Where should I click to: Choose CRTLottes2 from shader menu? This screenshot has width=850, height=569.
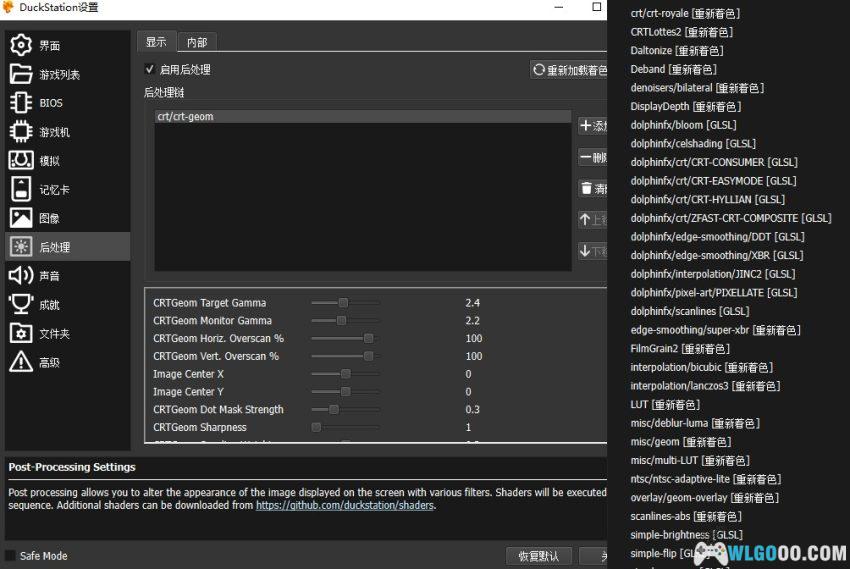coord(681,32)
